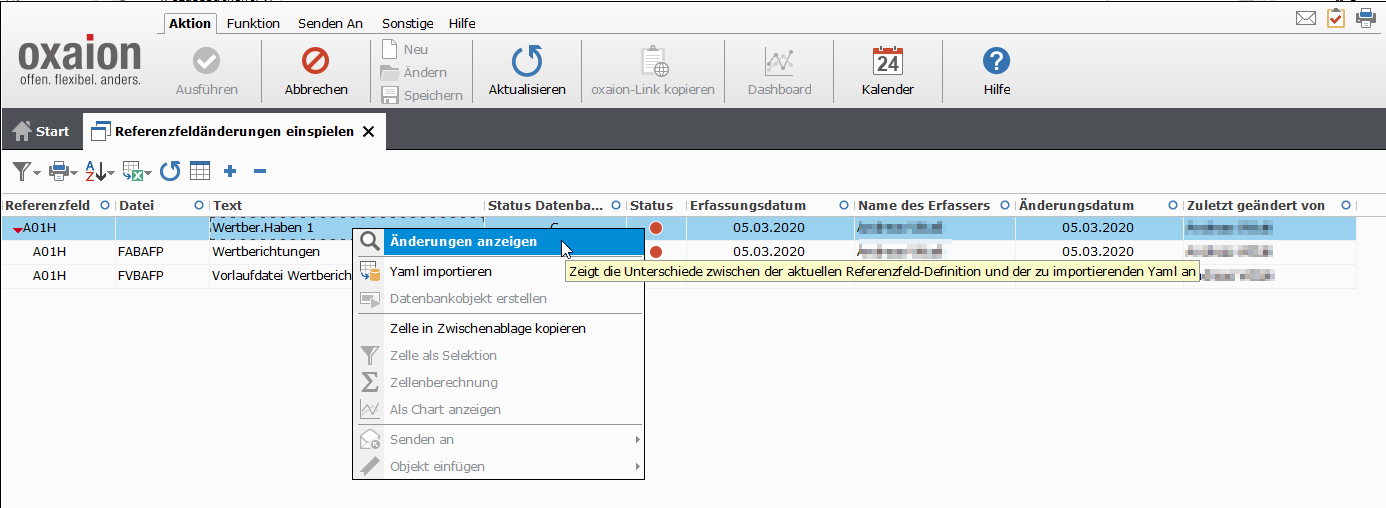Click the Aktualisieren refresh button
The height and width of the screenshot is (508, 1386).
tap(527, 62)
